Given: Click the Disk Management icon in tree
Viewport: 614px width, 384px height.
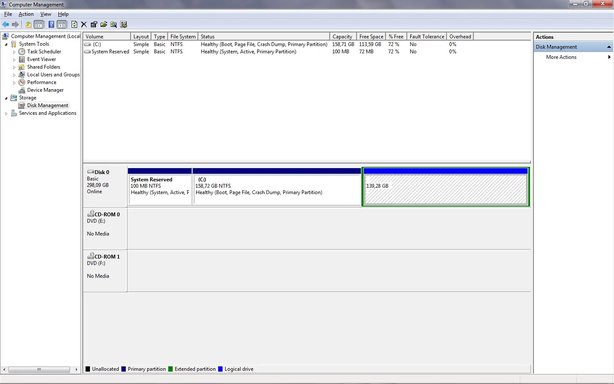Looking at the screenshot, I should (22, 105).
